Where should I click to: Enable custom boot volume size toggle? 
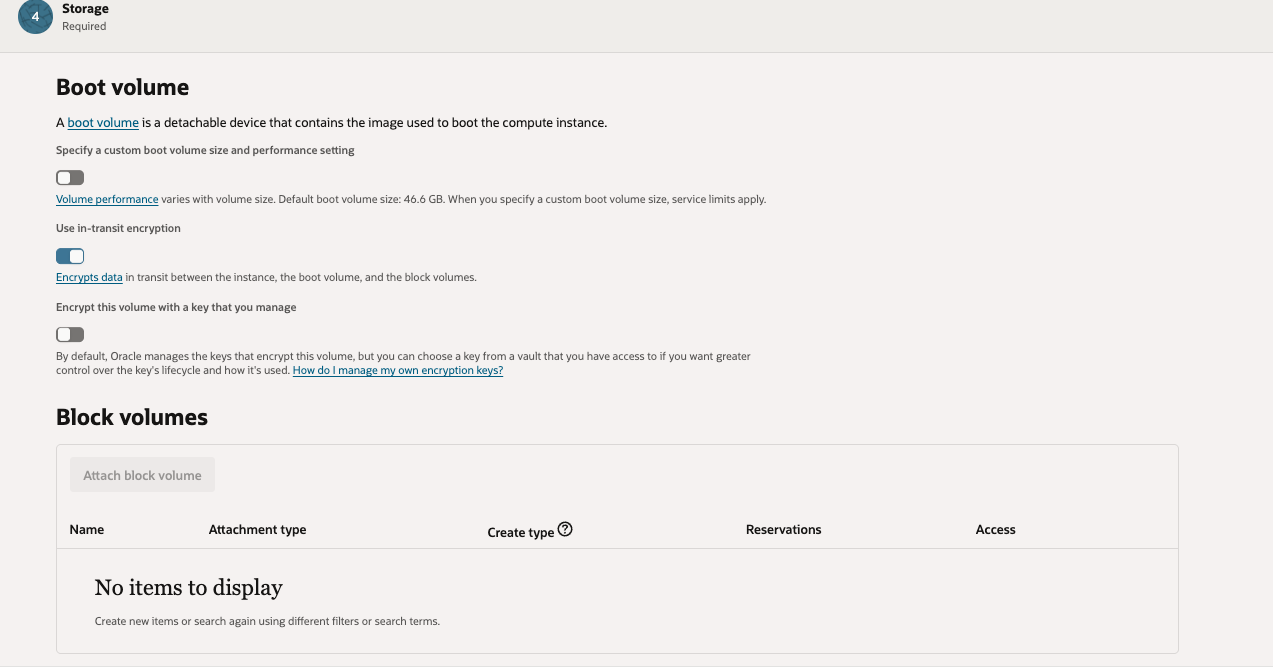(70, 178)
